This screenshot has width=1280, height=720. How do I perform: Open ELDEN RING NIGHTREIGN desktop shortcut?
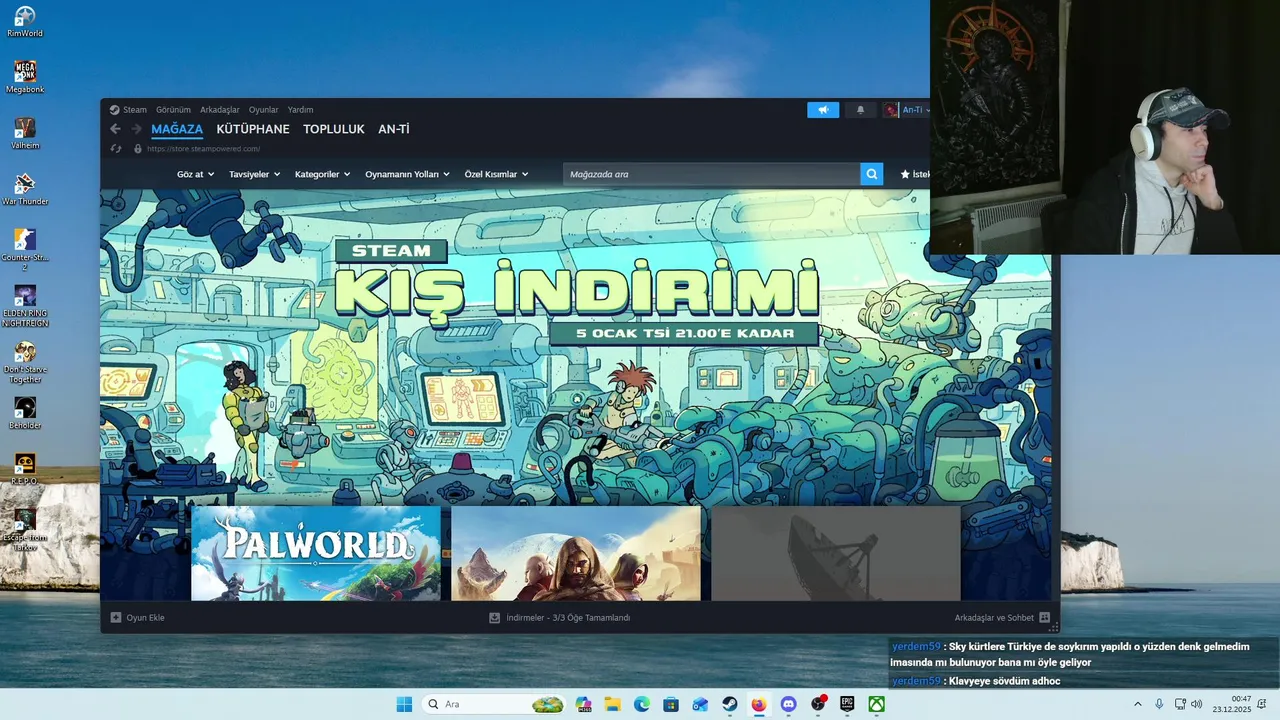pyautogui.click(x=25, y=306)
